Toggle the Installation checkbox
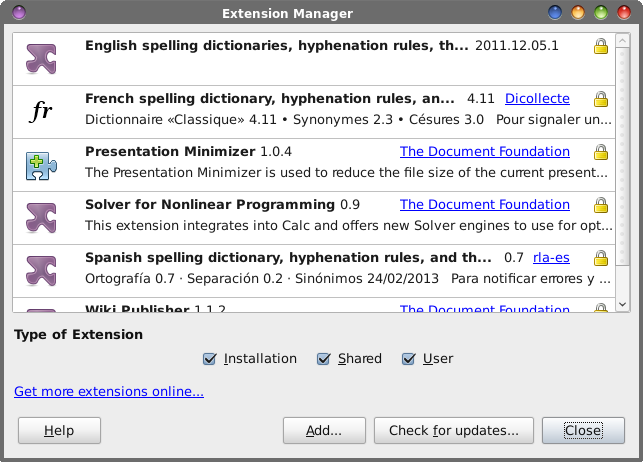This screenshot has width=643, height=462. point(210,359)
